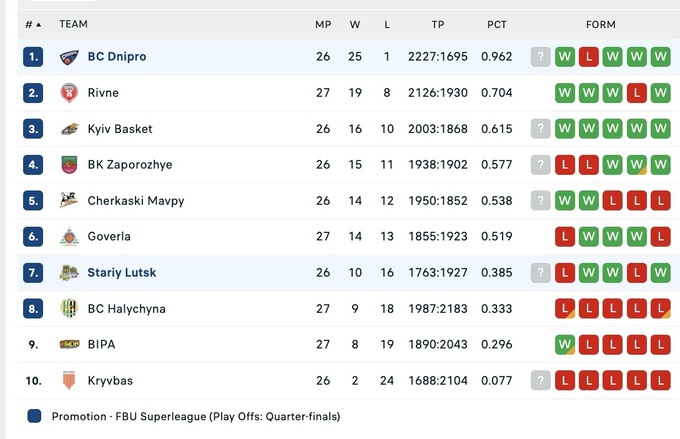Click the BC Dnipro team logo
The width and height of the screenshot is (680, 439).
[69, 57]
